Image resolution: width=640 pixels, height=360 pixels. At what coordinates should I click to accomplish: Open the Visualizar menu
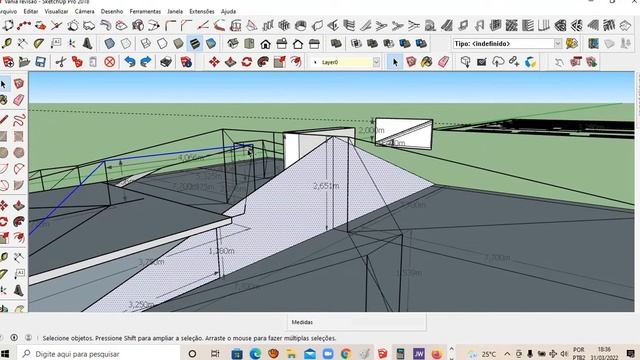point(56,11)
